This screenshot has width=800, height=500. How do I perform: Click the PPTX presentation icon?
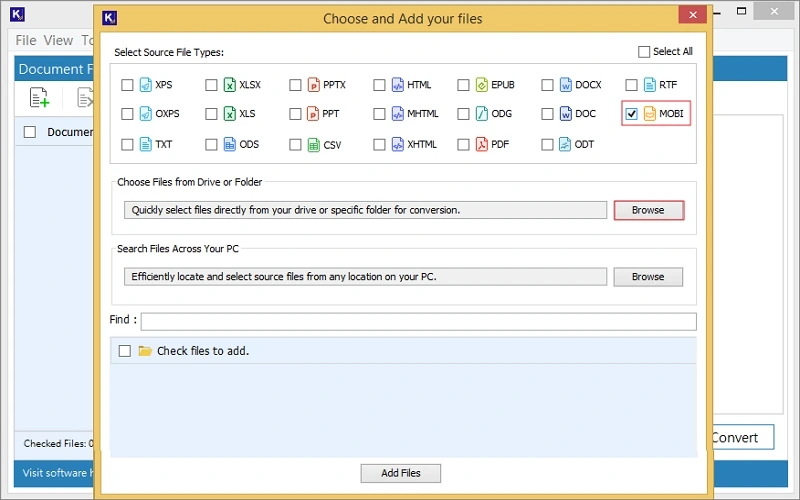tap(313, 85)
